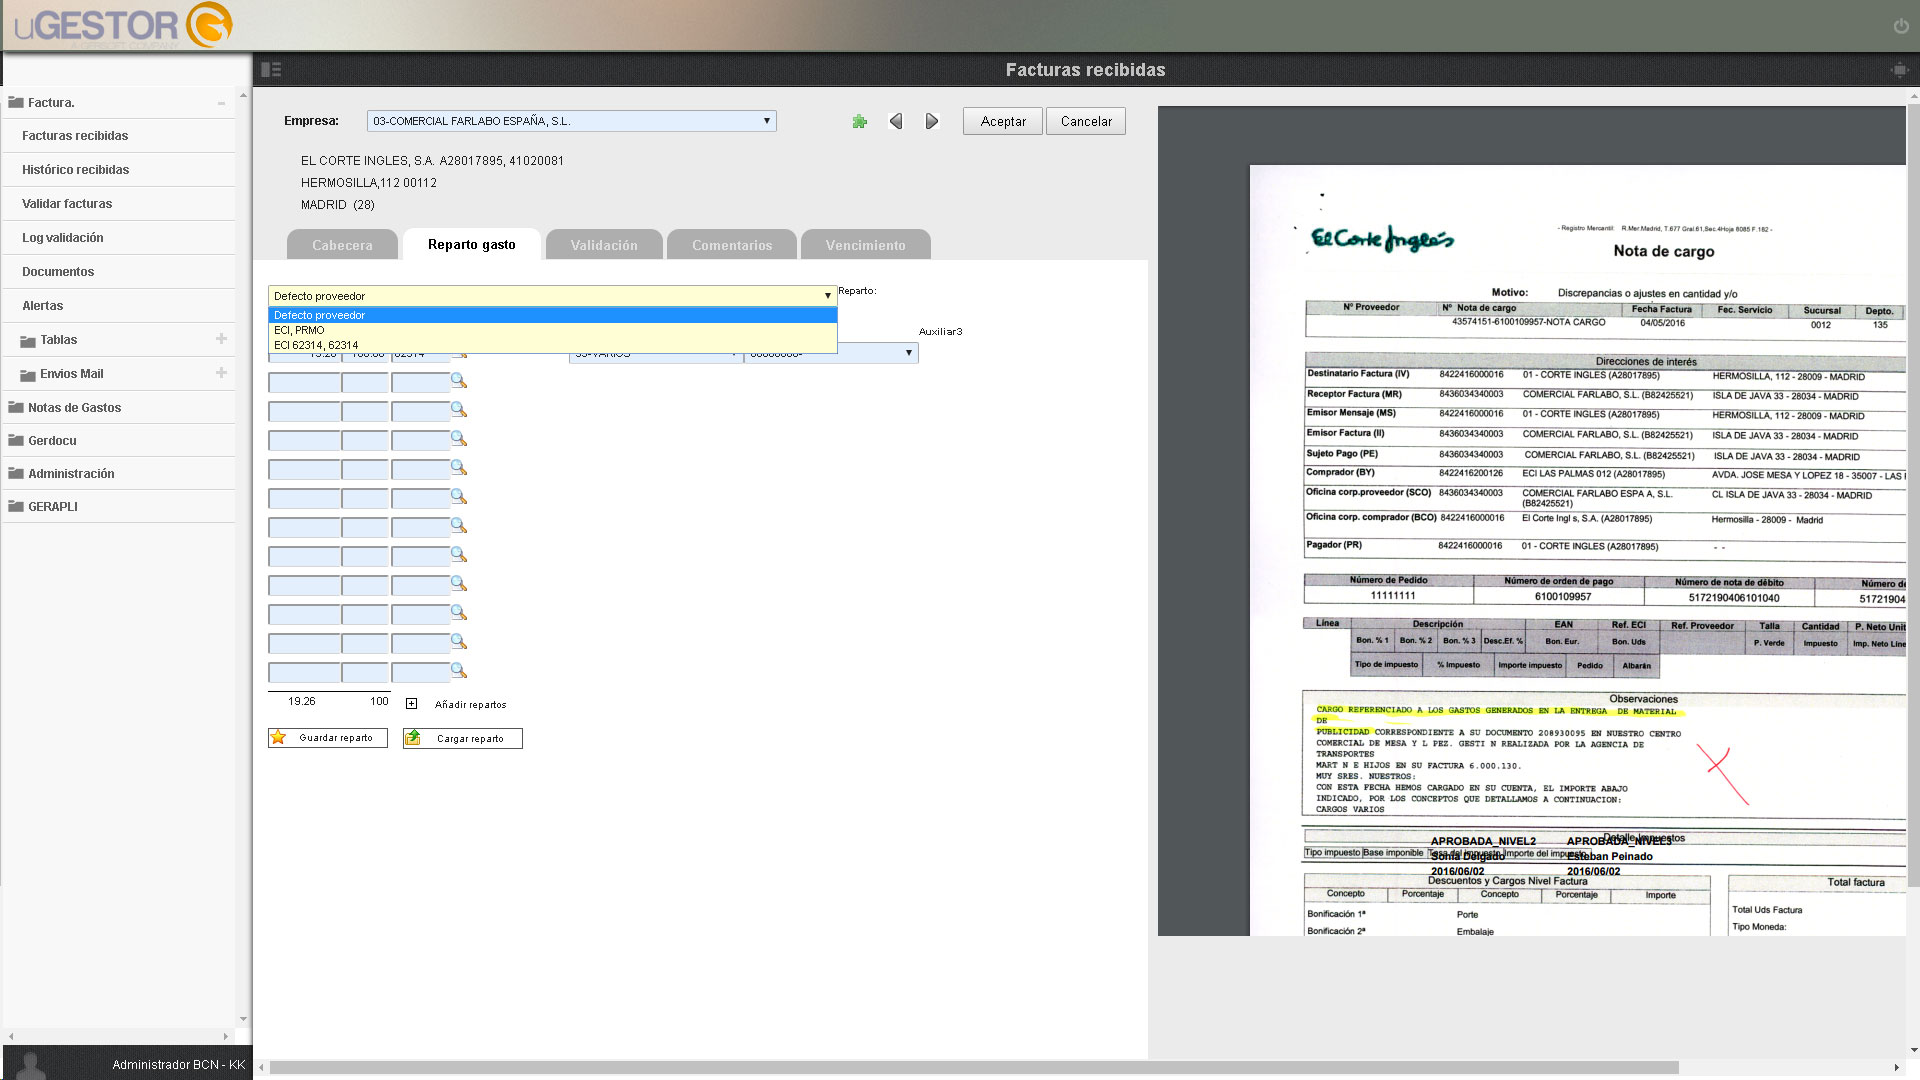
Task: Click the Aceptar button
Action: pos(1003,121)
